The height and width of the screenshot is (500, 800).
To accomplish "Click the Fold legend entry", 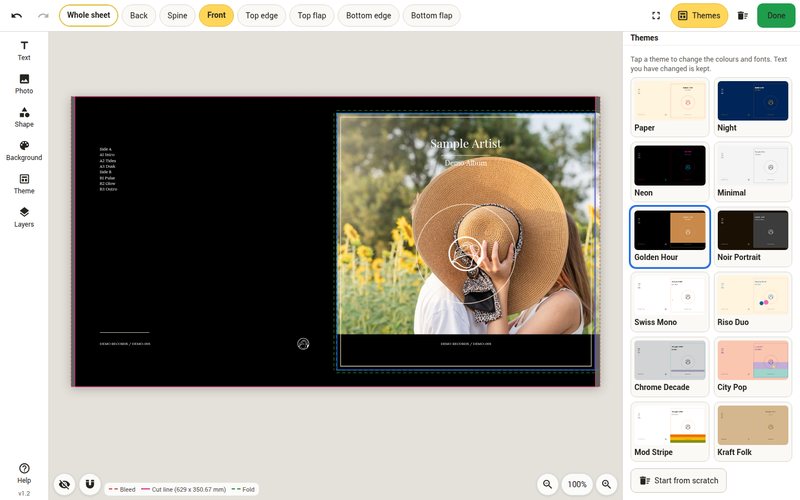I will point(243,489).
